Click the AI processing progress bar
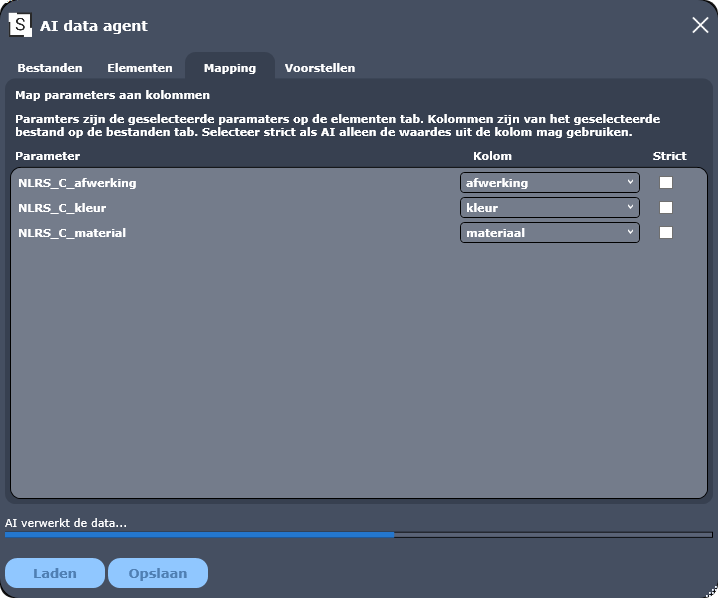Viewport: 718px width, 598px height. point(359,535)
